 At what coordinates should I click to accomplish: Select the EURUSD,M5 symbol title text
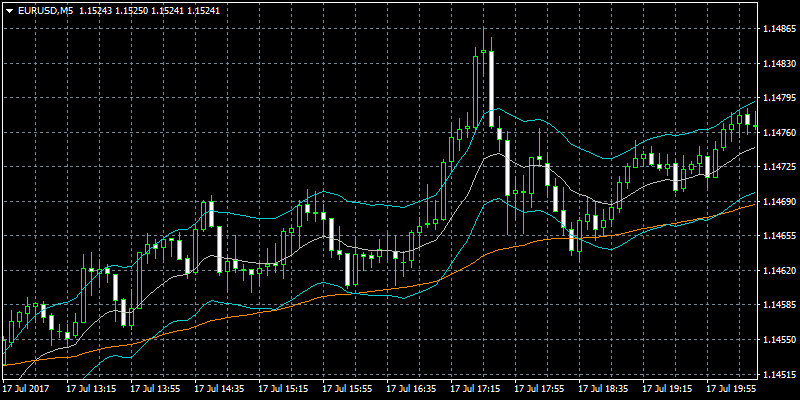point(45,11)
